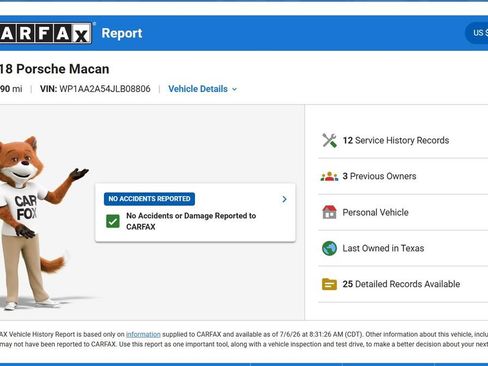488x366 pixels.
Task: Click the VIN number text
Action: [x=105, y=89]
